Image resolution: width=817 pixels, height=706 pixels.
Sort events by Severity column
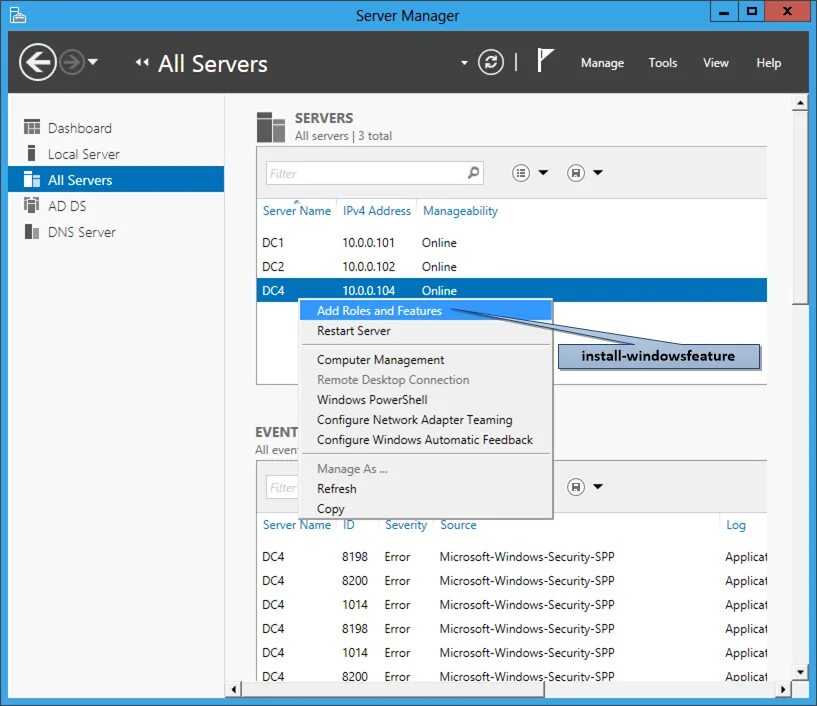[406, 525]
